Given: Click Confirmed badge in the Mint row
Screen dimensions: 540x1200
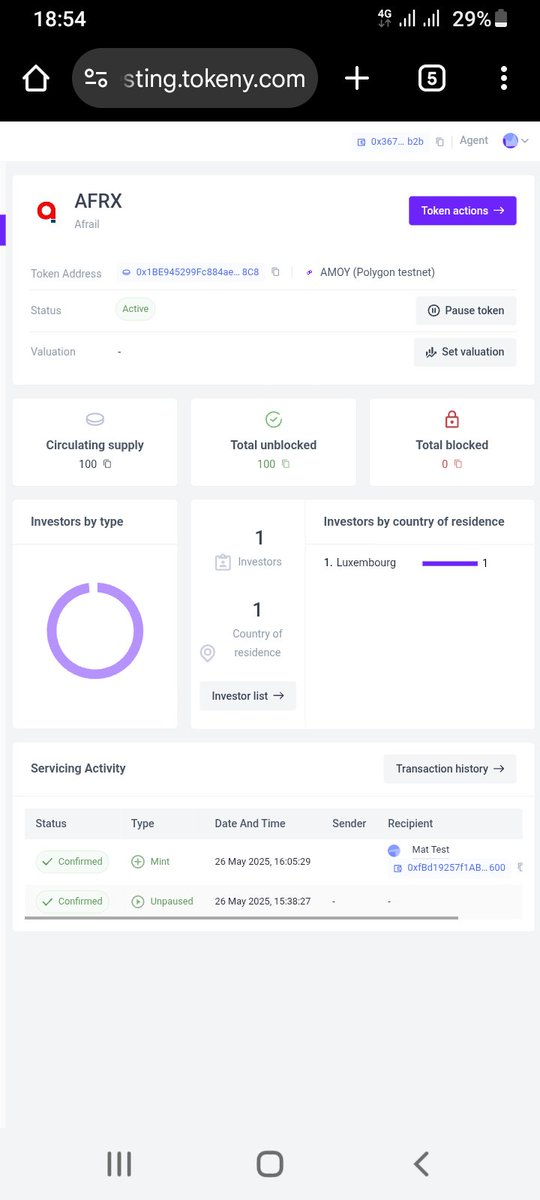Looking at the screenshot, I should pos(72,861).
